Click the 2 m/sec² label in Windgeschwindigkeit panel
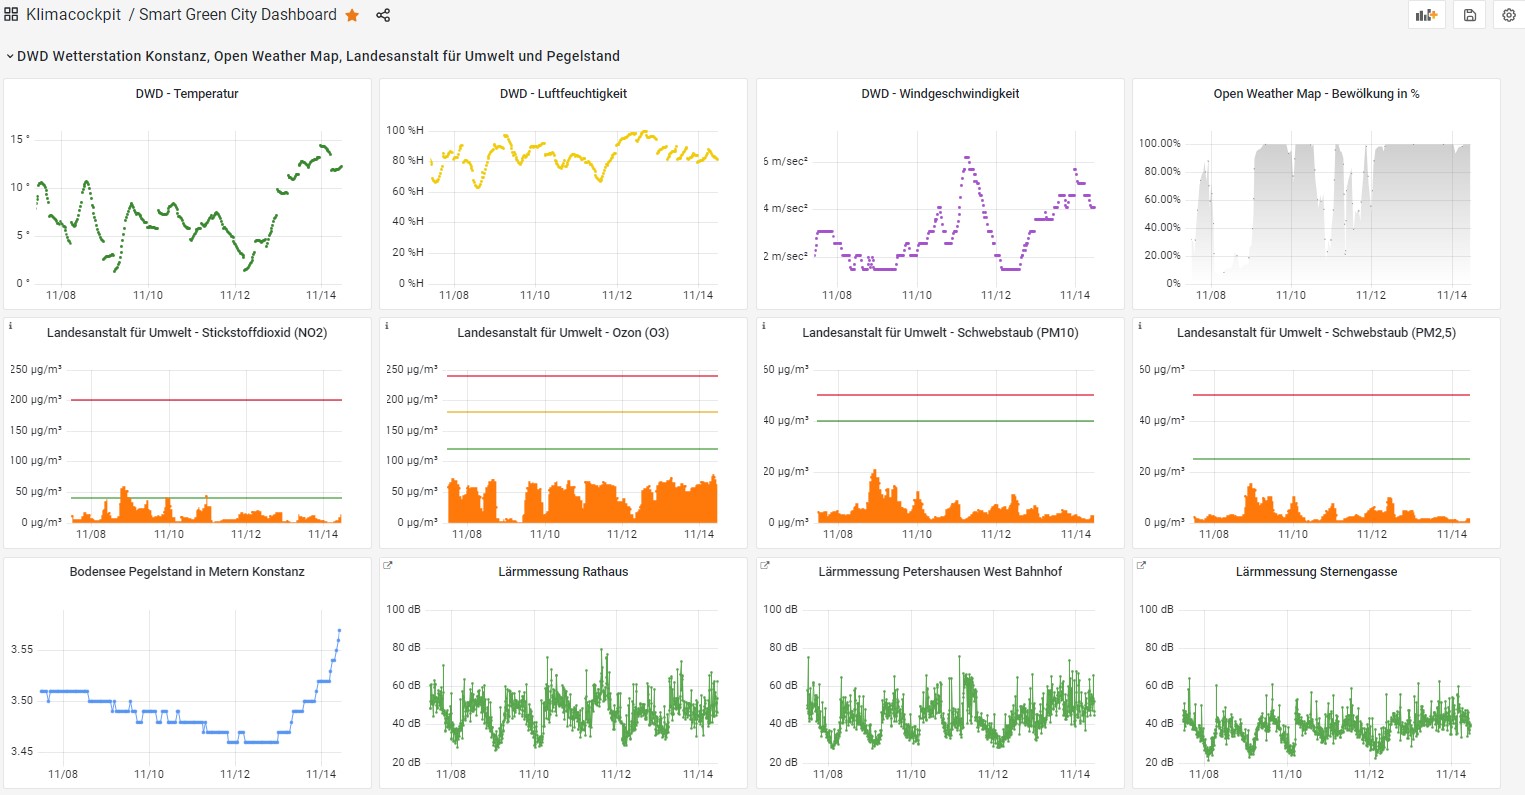This screenshot has width=1525, height=795. coord(785,257)
